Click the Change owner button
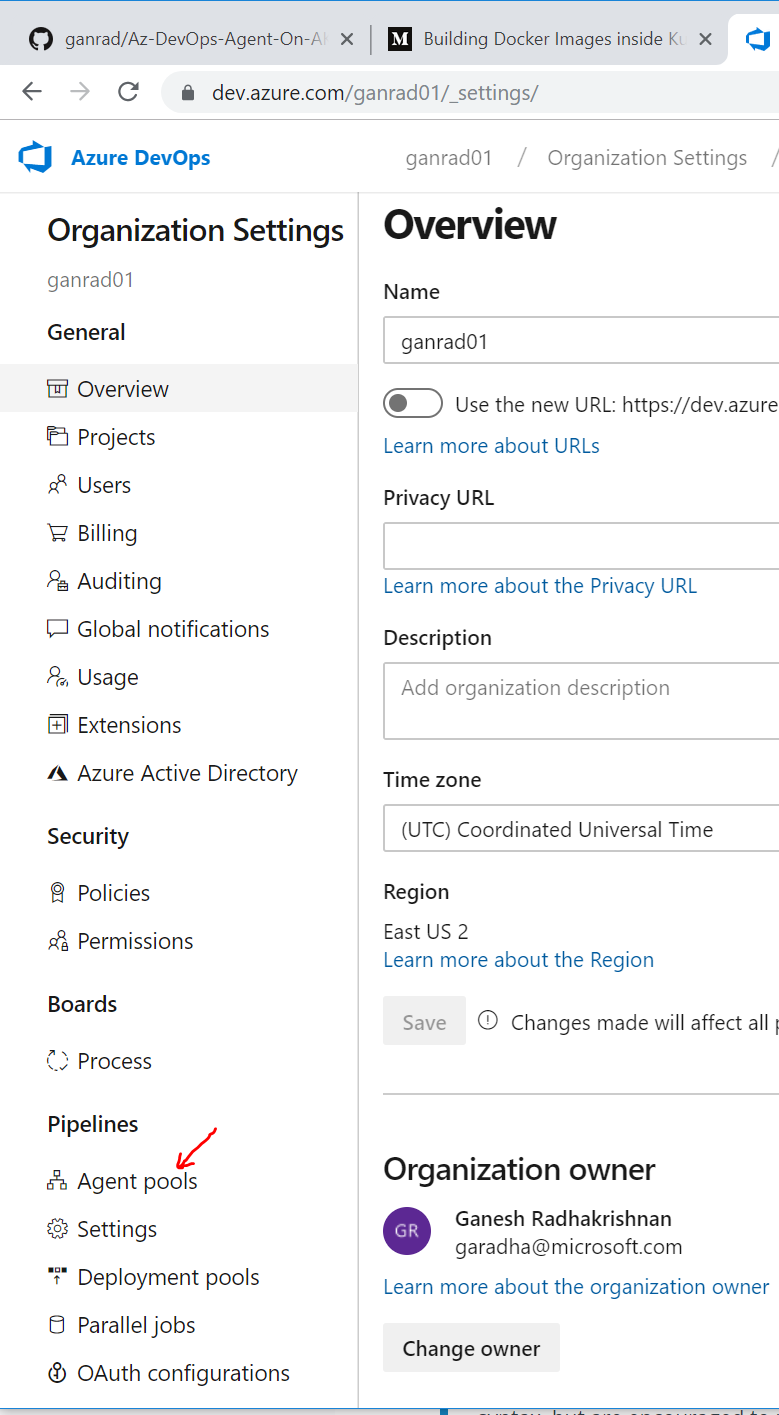 pyautogui.click(x=471, y=1348)
